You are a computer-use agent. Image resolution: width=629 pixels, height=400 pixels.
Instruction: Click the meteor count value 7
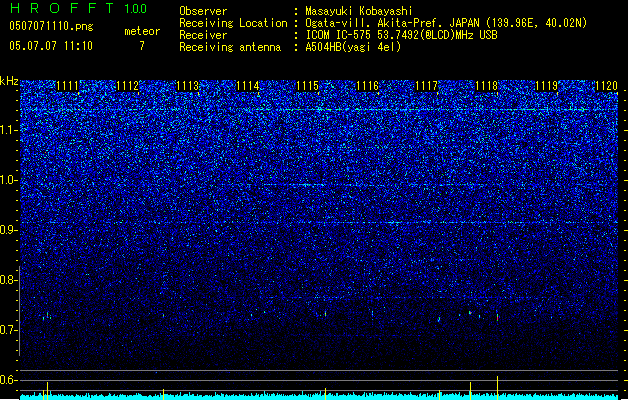(142, 46)
